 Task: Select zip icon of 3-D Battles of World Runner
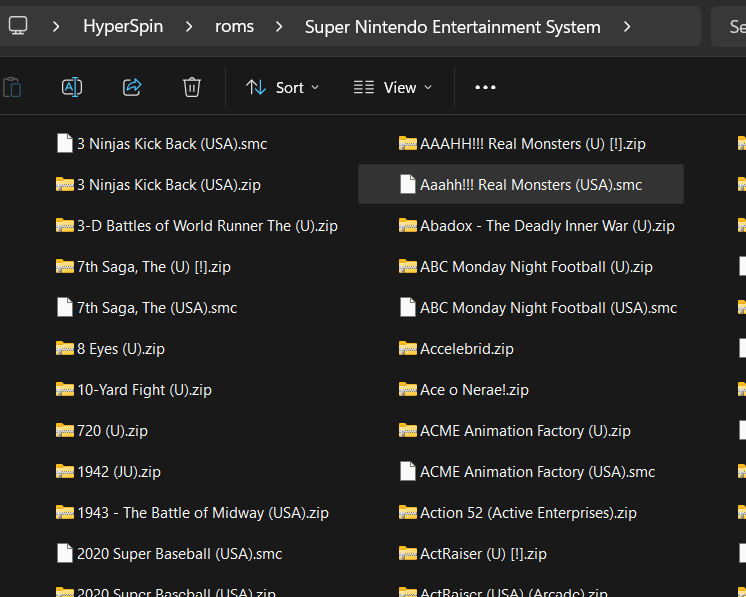point(65,225)
